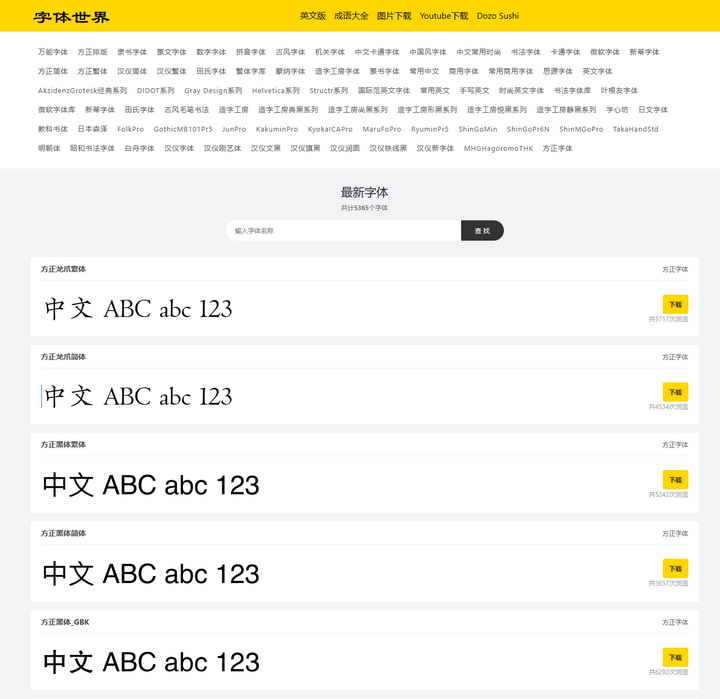Click the 共计5365个字体 count text
720x699 pixels.
(x=364, y=208)
